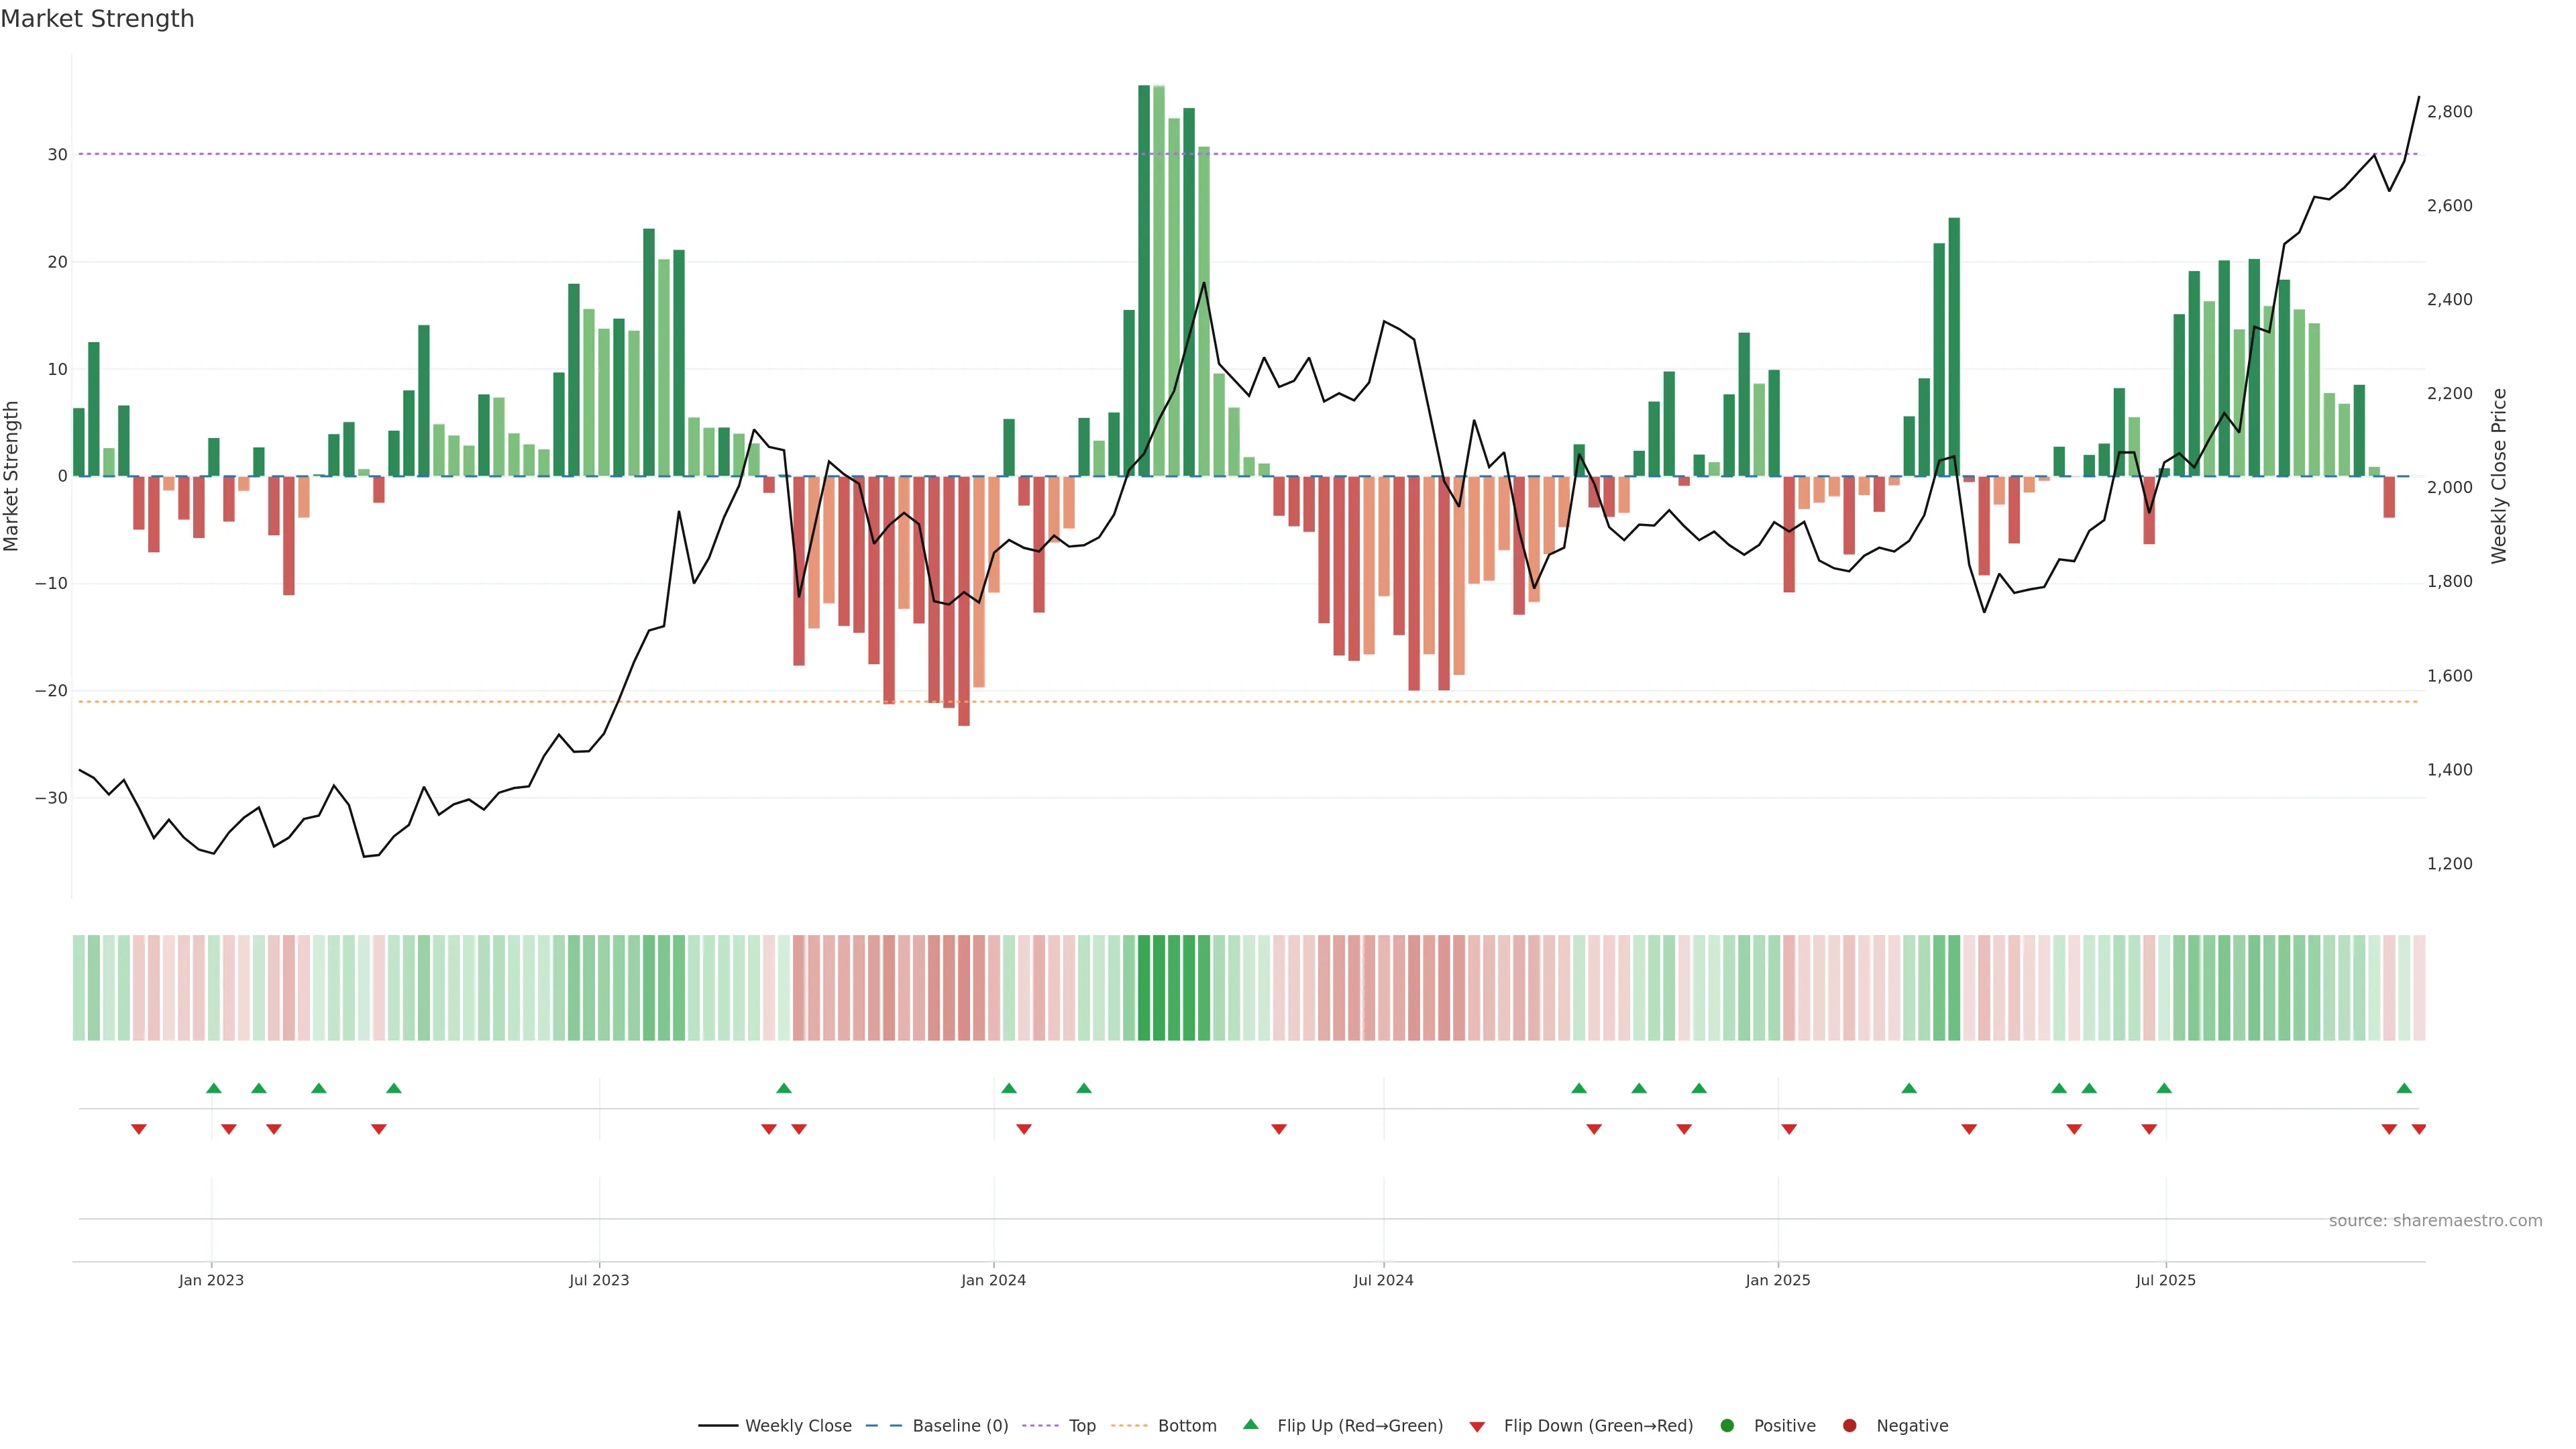Click the source: sharemaestro.com text

2435,1221
